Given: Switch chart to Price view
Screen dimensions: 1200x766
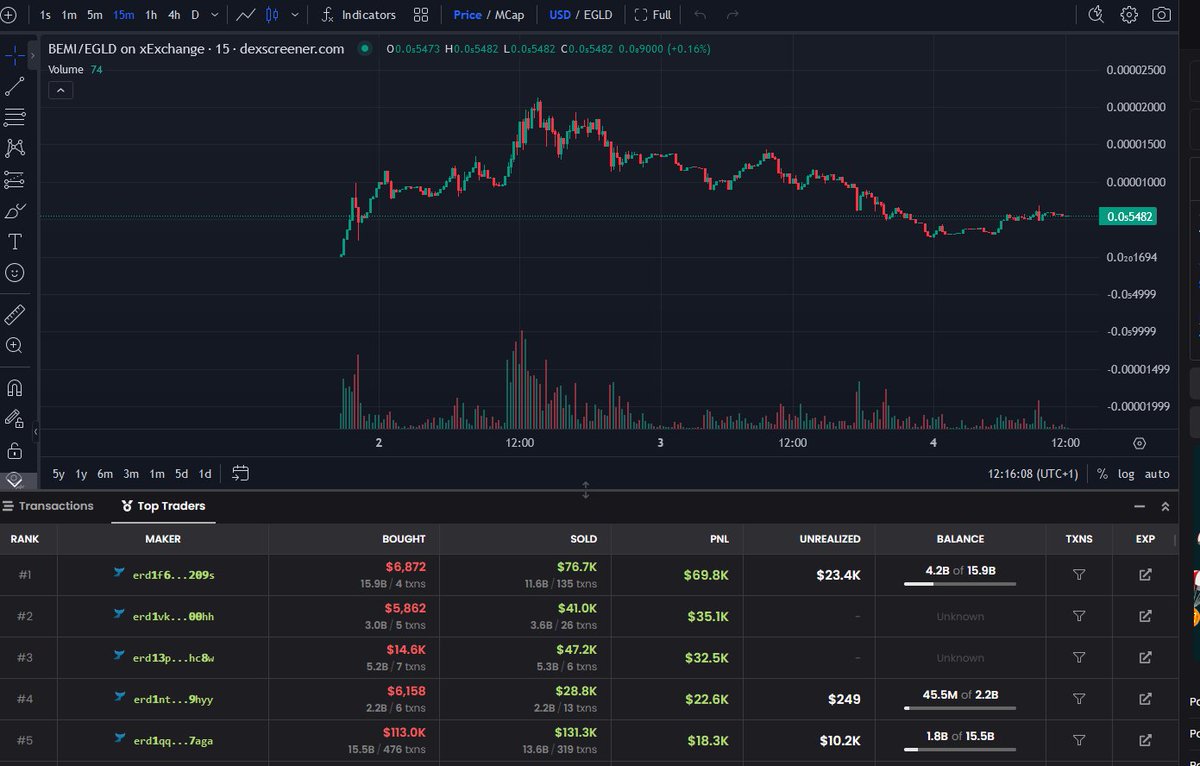Looking at the screenshot, I should click(x=467, y=15).
